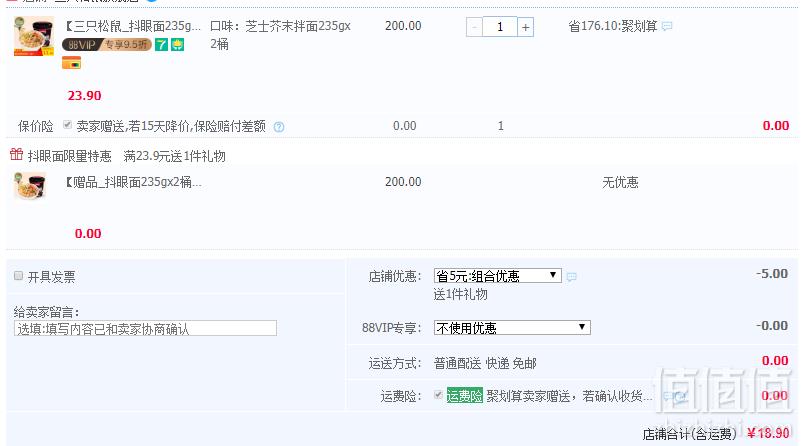Click the 无优惠 text in gift row
Viewport: 802px width, 446px height.
[620, 183]
